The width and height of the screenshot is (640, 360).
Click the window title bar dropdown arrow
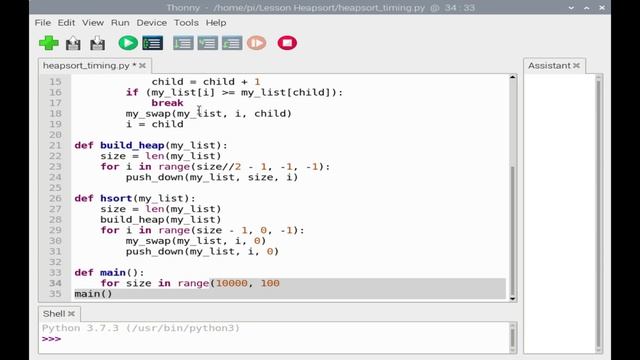(x=571, y=7)
